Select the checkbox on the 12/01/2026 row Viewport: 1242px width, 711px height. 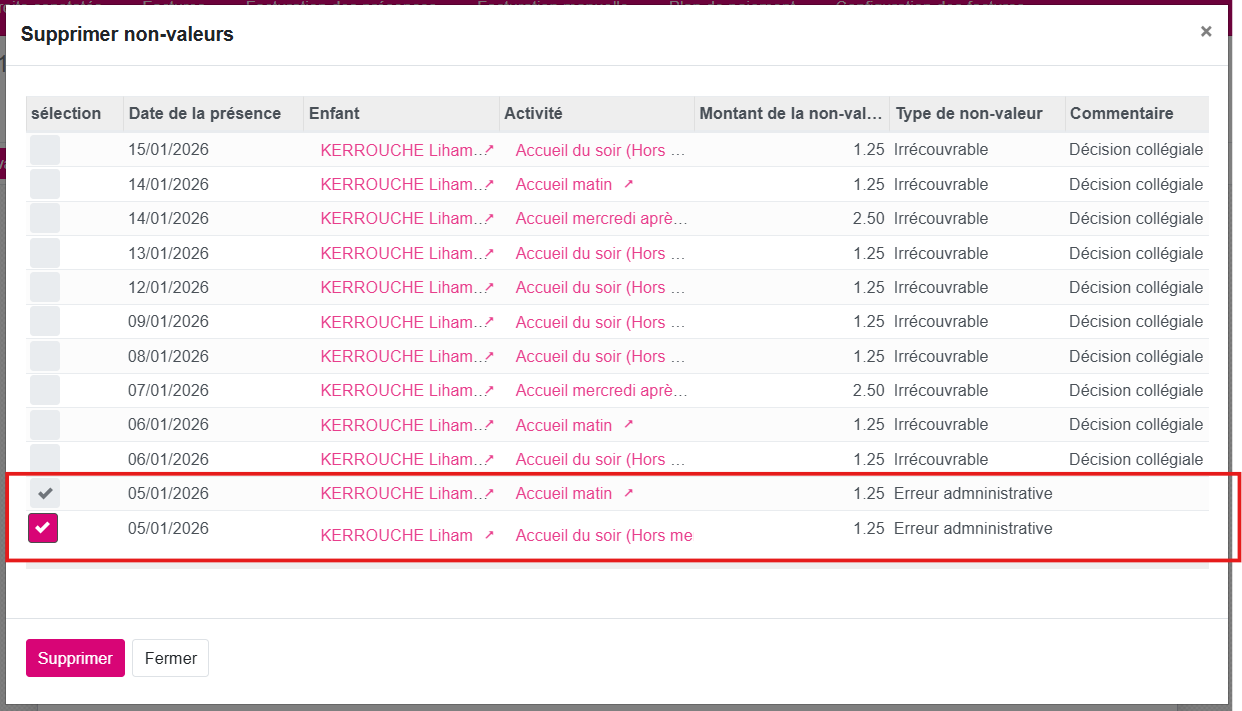(x=44, y=287)
